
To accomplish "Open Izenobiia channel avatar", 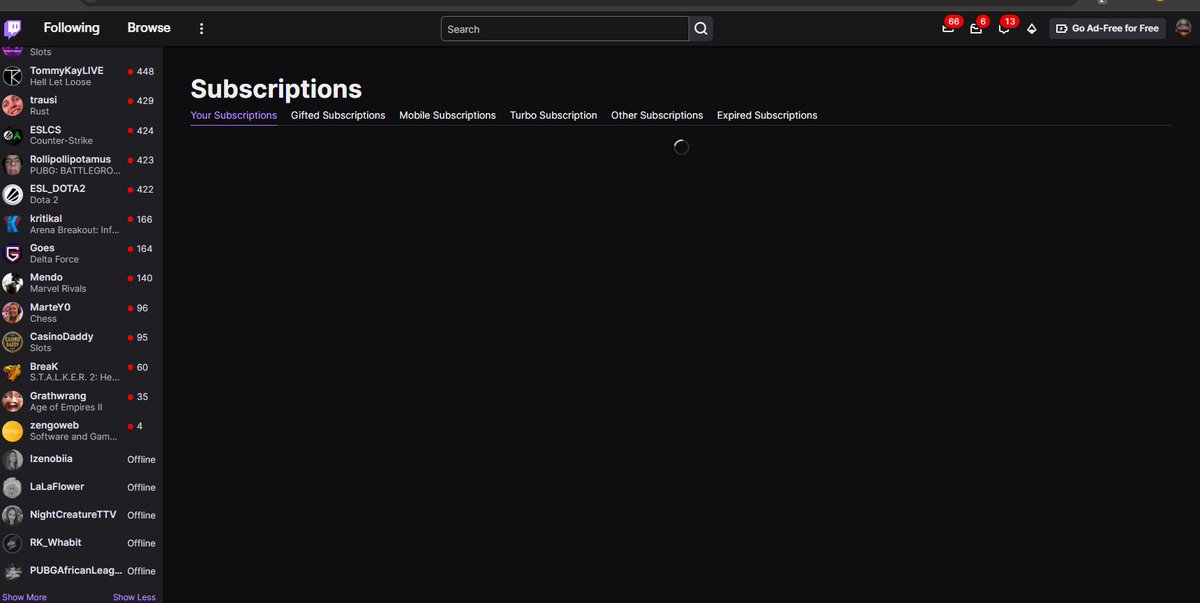I will point(12,460).
